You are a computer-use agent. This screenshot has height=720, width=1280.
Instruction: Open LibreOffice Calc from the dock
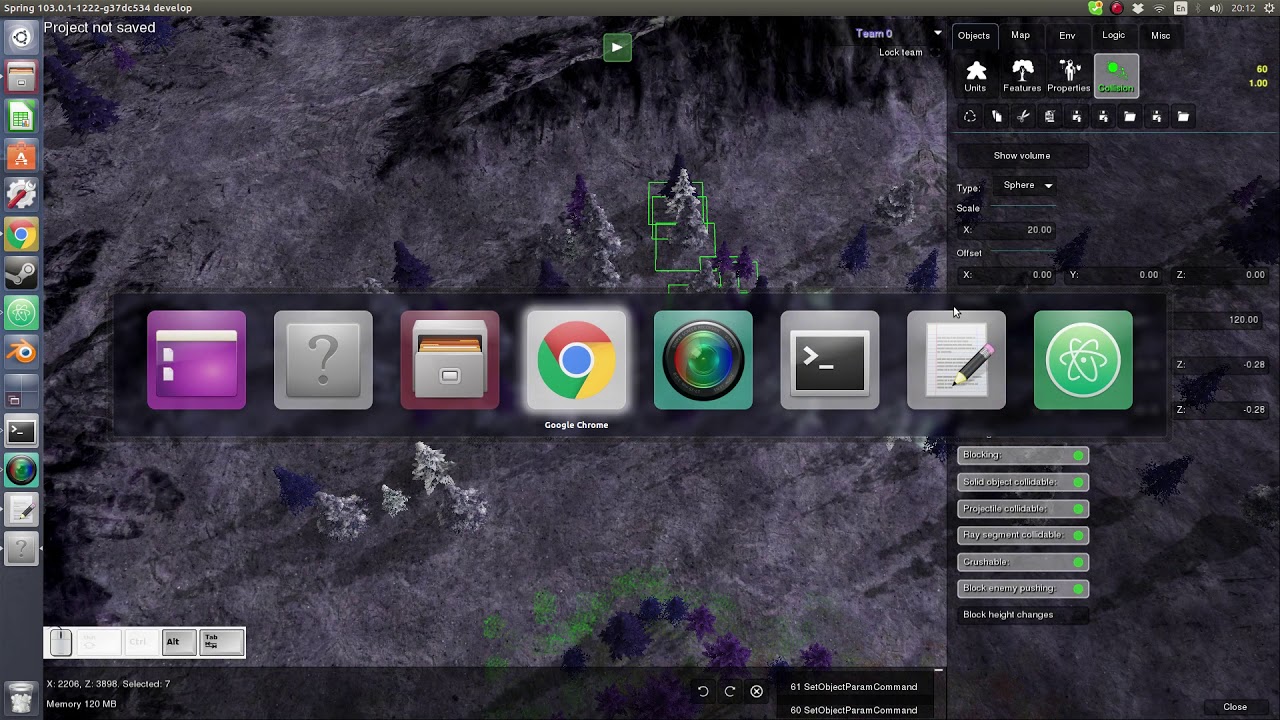pos(21,117)
